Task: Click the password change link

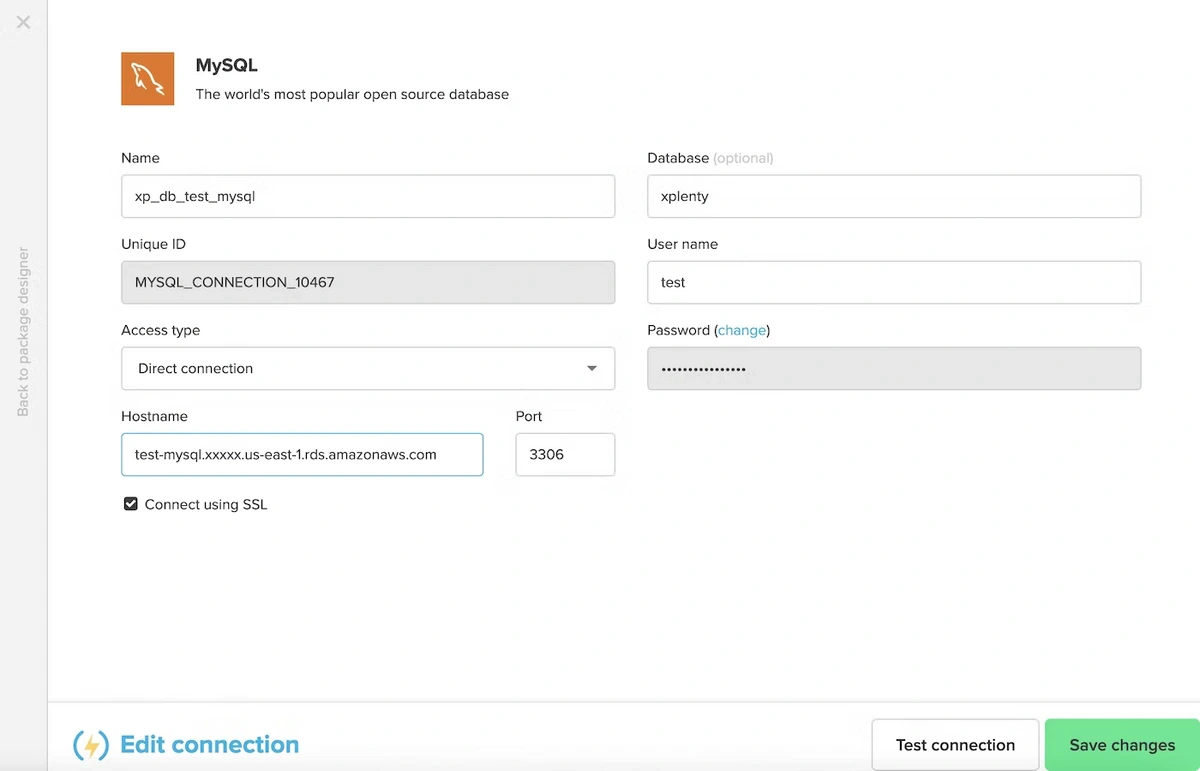Action: [x=742, y=330]
